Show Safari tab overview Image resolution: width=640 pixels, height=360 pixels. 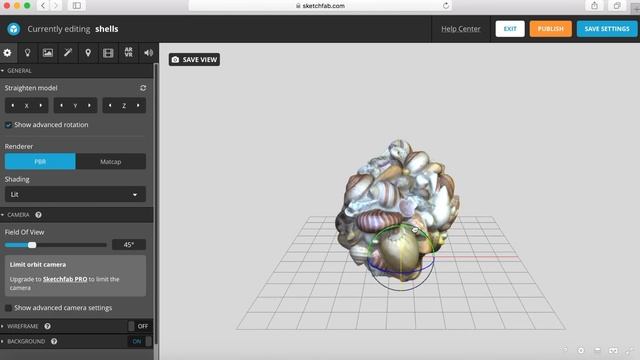pyautogui.click(x=617, y=6)
